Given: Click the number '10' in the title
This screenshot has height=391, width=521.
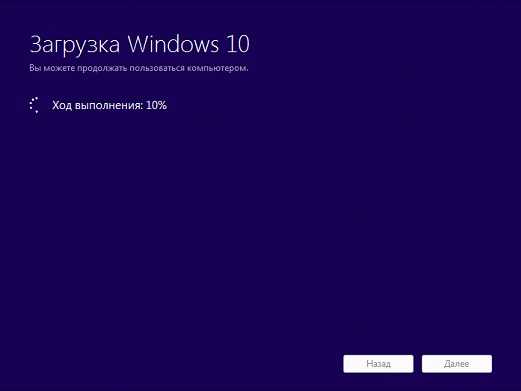Looking at the screenshot, I should coord(238,44).
